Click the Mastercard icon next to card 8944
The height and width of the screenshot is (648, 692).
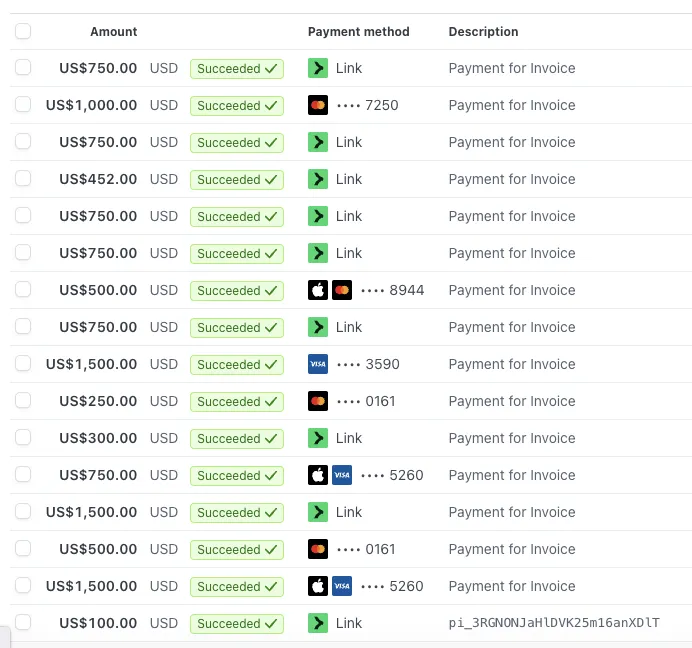click(342, 290)
